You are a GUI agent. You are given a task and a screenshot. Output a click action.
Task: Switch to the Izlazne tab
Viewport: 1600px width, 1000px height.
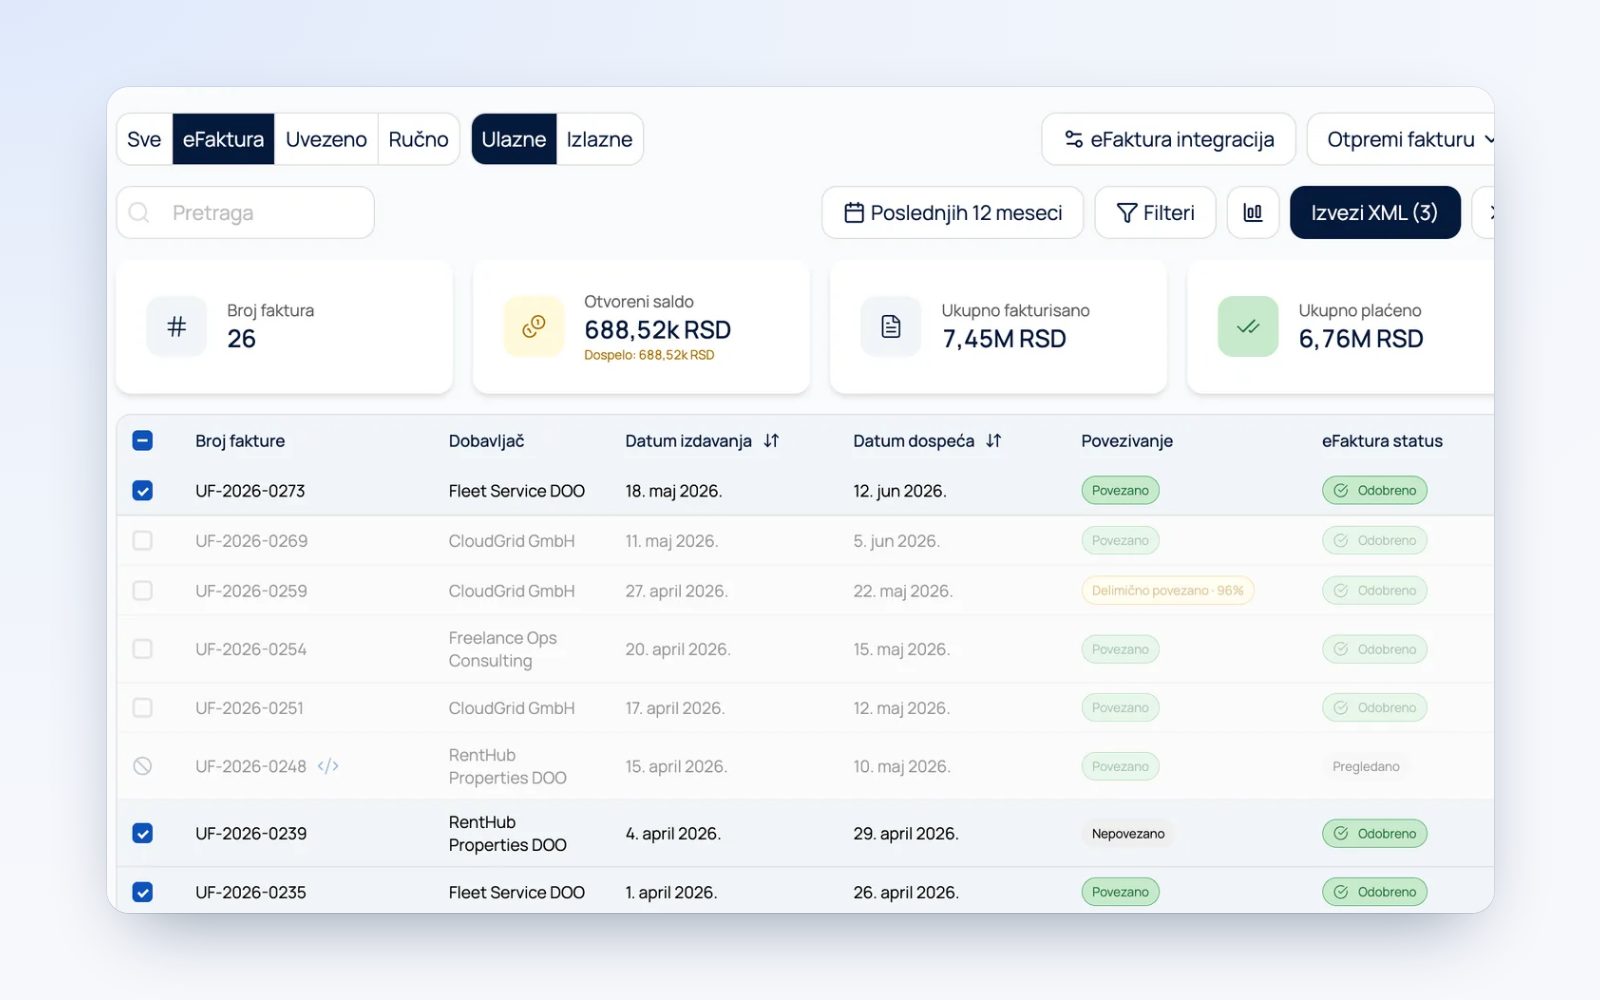tap(599, 139)
